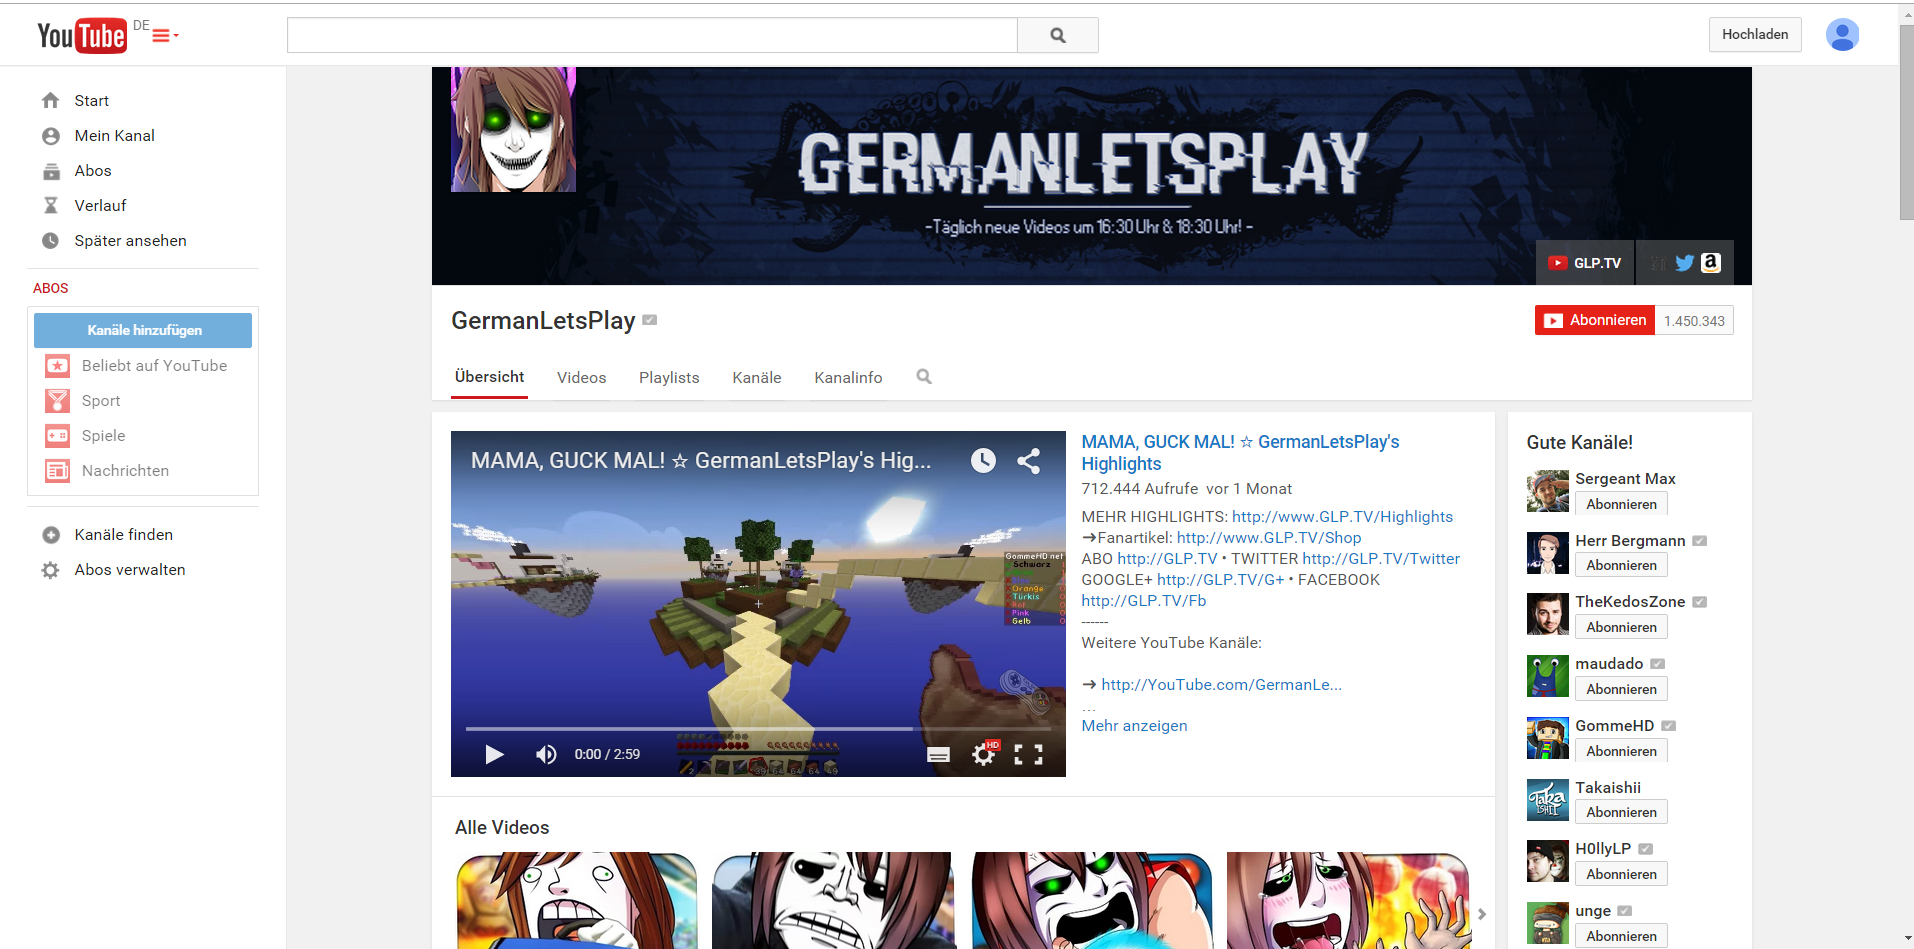Open the YouTube guide dropdown menu
Viewport: 1914px width, 949px height.
[165, 36]
